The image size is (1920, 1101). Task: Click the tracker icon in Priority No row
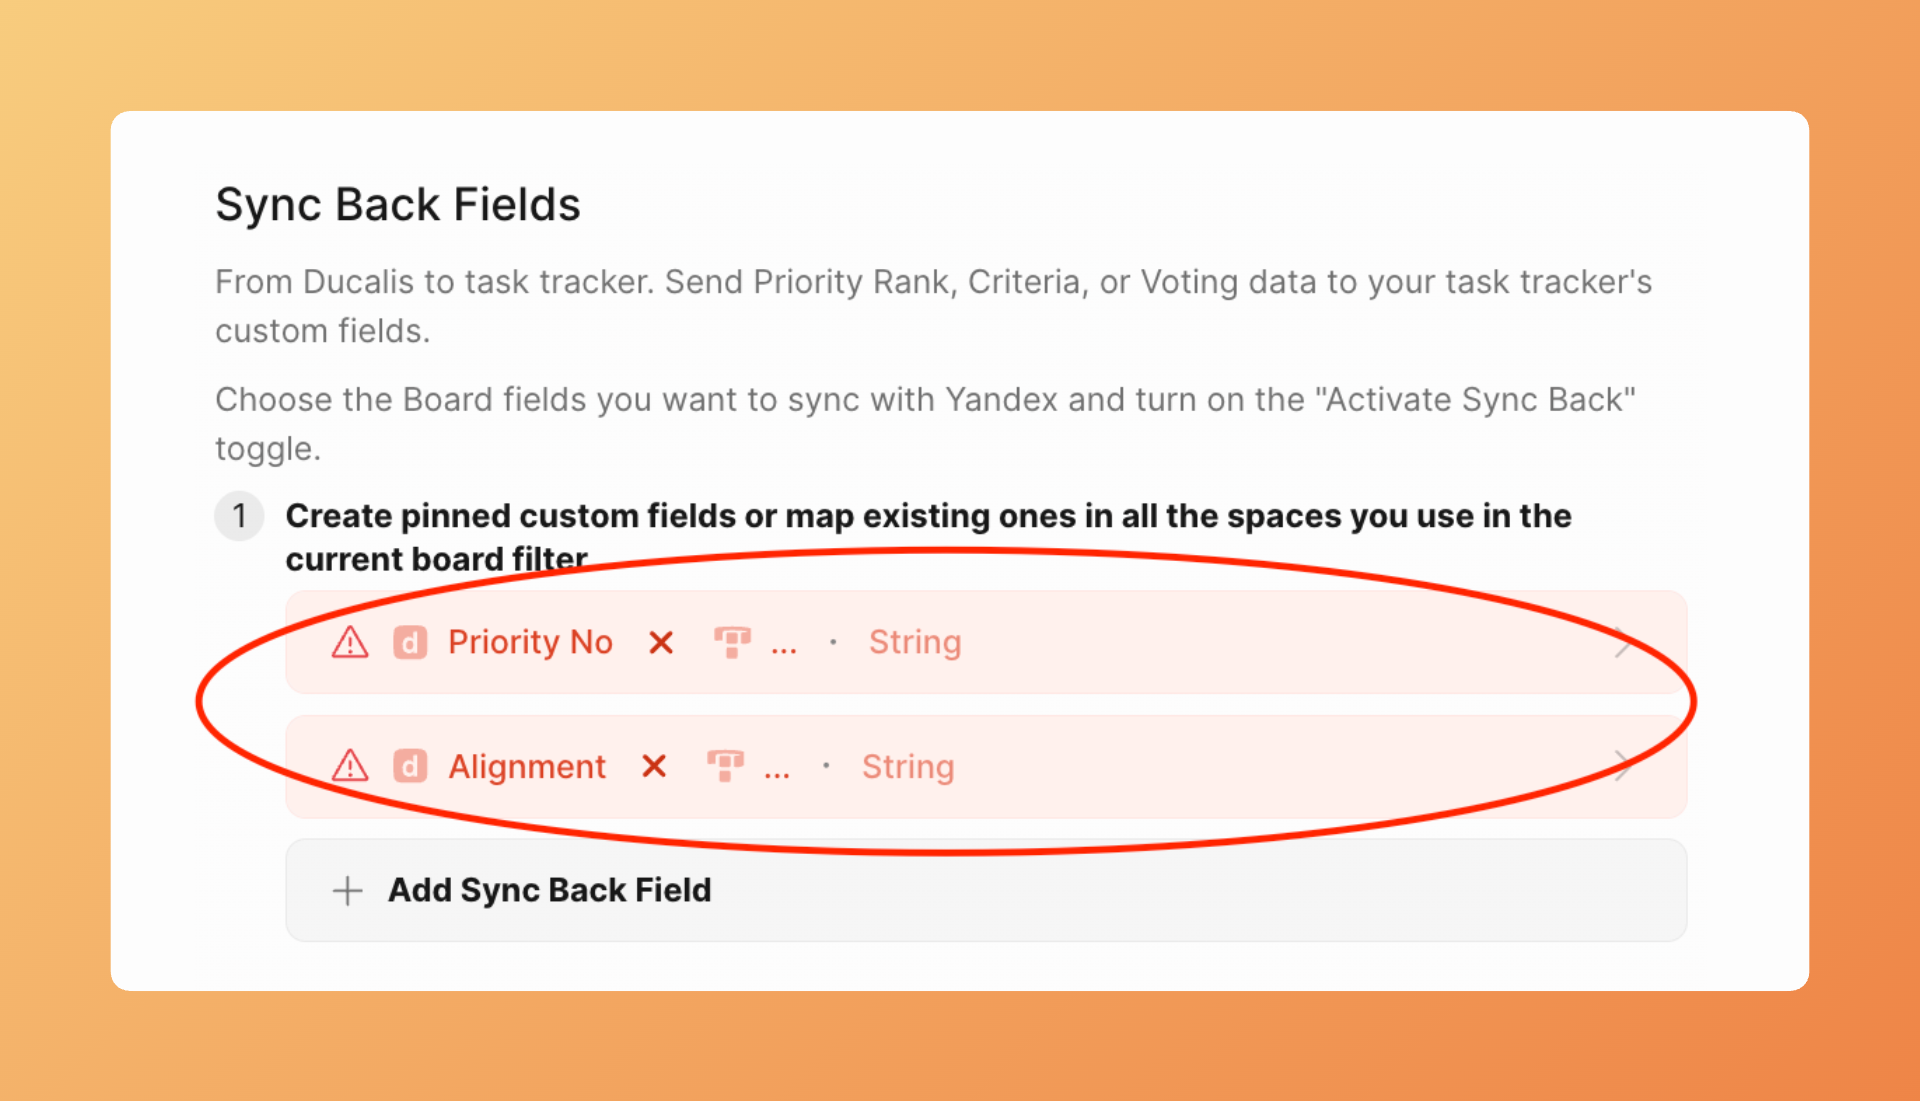(x=732, y=642)
